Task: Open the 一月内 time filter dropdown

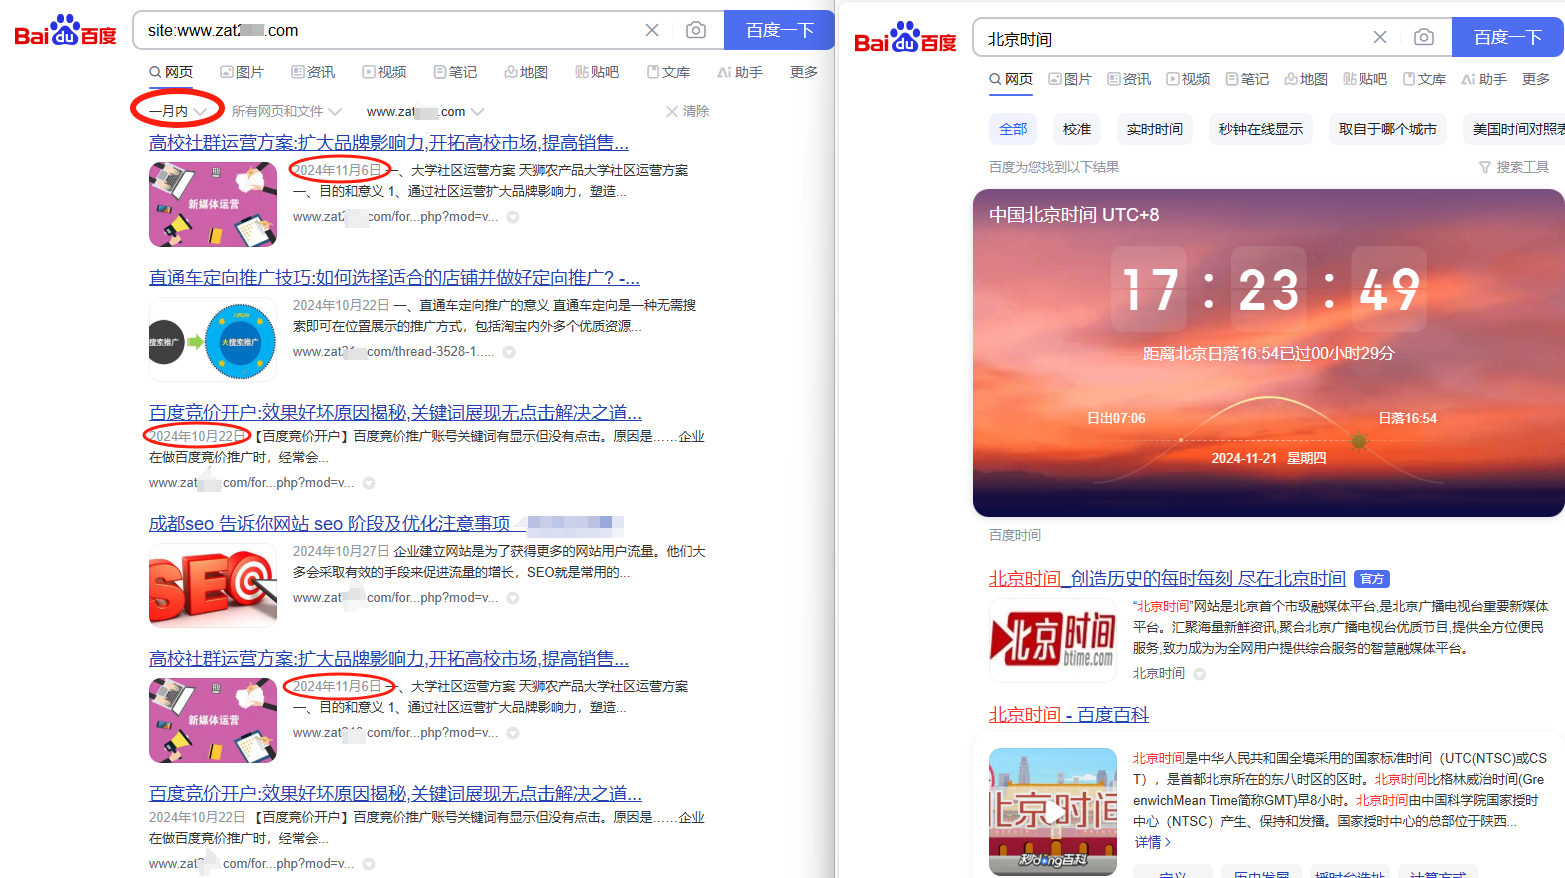Action: [177, 111]
